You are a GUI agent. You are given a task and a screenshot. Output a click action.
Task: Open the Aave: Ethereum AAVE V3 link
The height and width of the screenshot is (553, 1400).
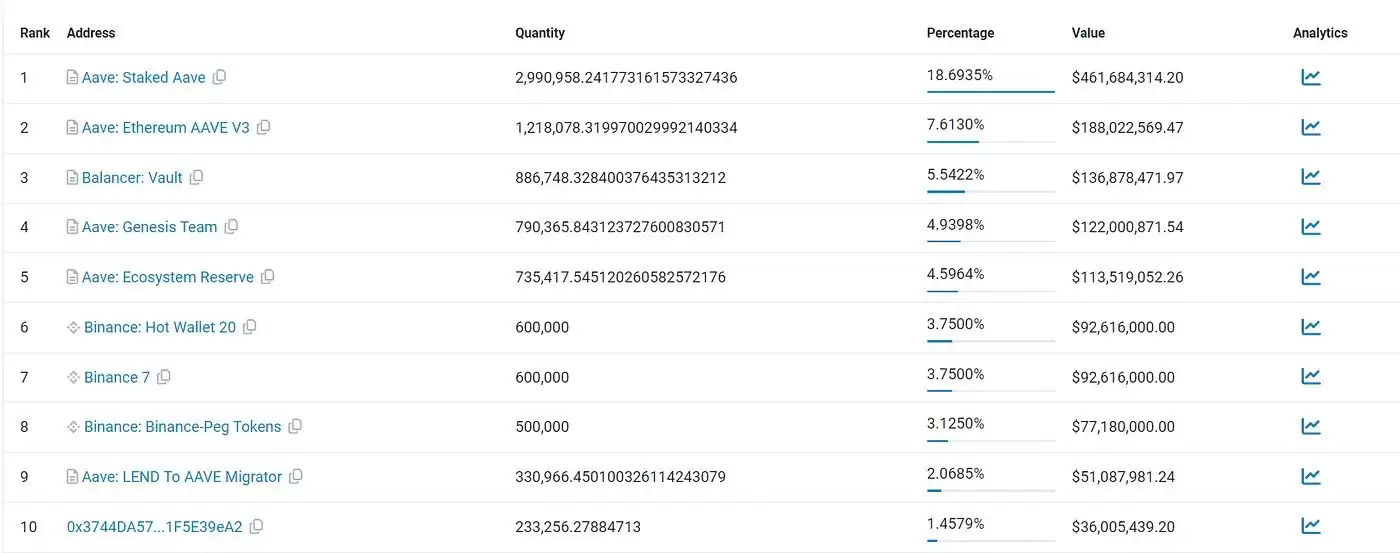pos(165,127)
